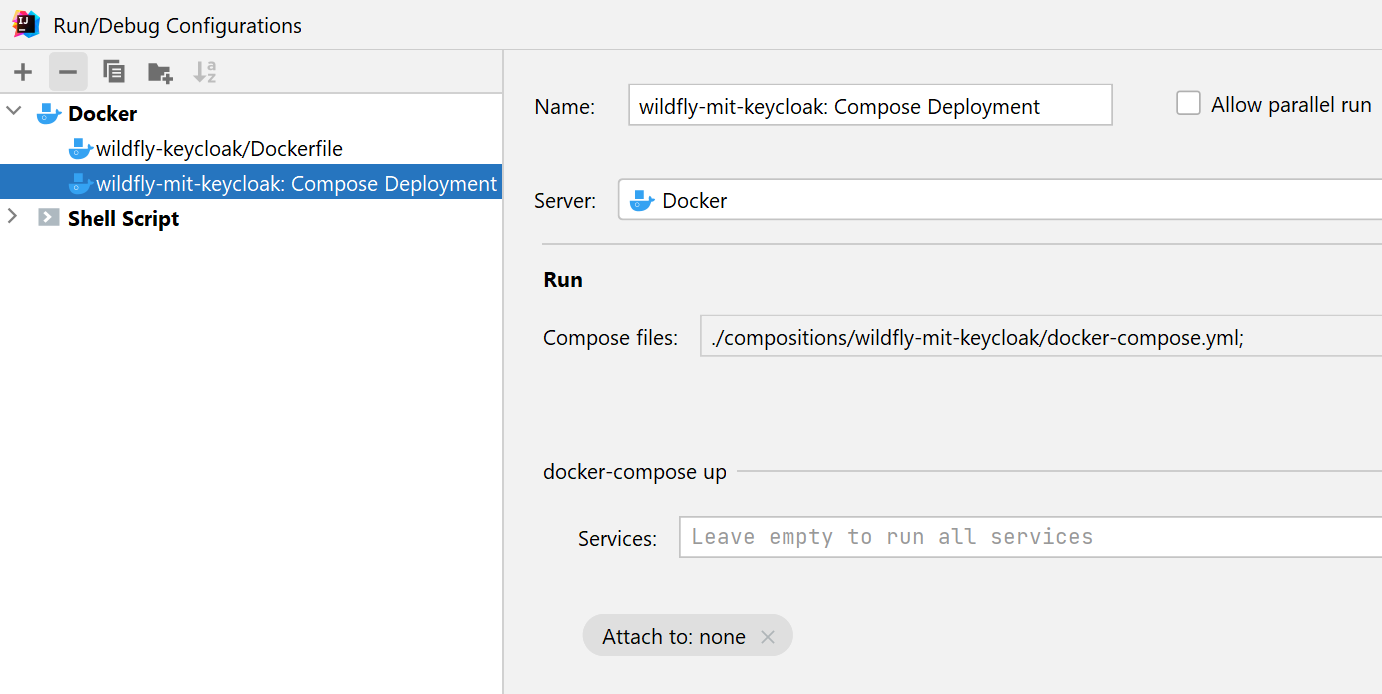Expand the Shell Script group
The height and width of the screenshot is (694, 1382).
pyautogui.click(x=13, y=217)
